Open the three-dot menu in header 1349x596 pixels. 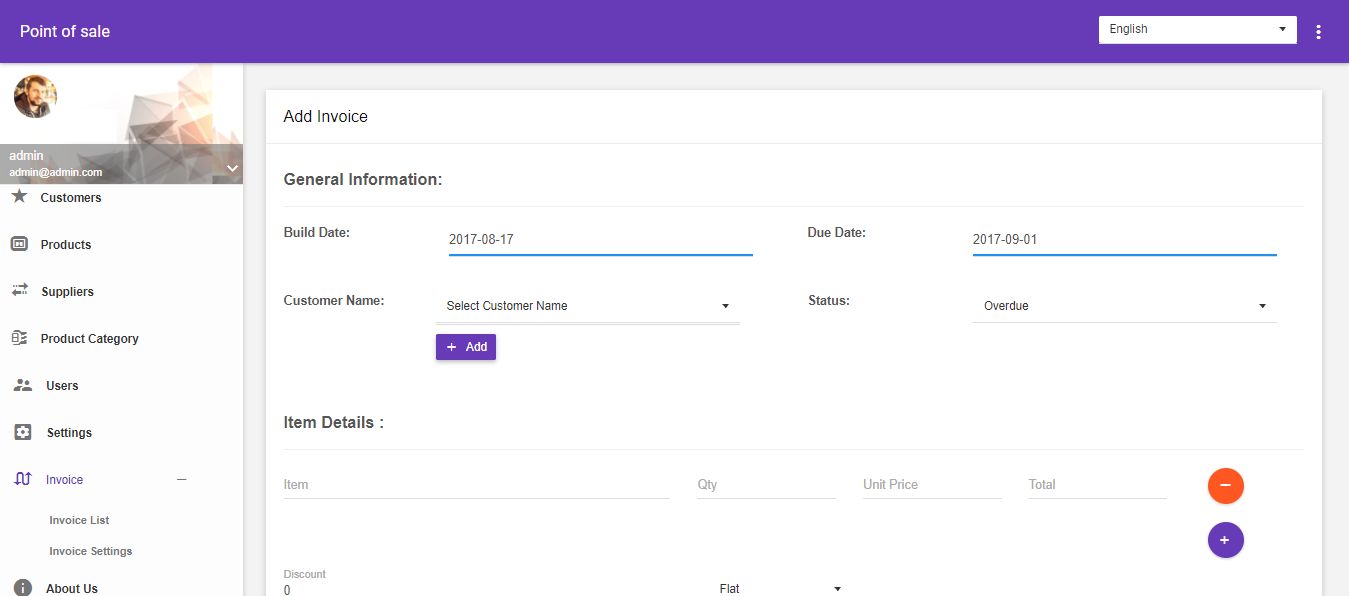pos(1318,32)
